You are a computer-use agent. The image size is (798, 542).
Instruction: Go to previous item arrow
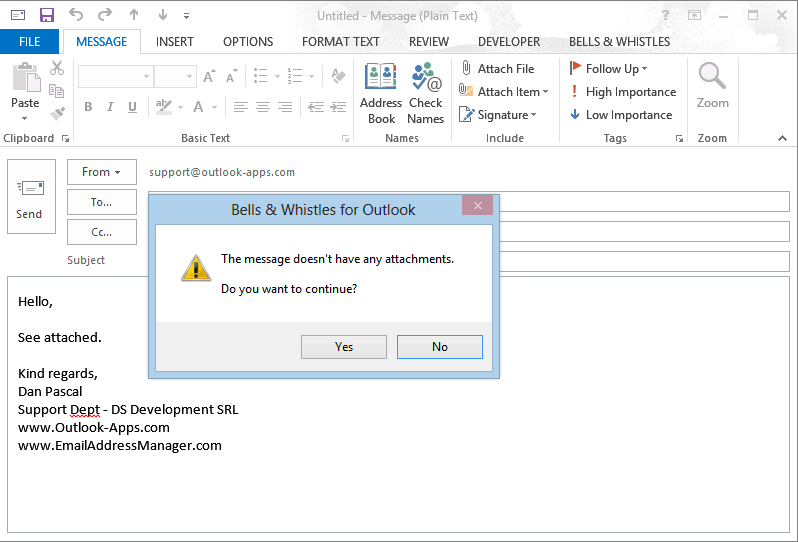click(x=134, y=15)
